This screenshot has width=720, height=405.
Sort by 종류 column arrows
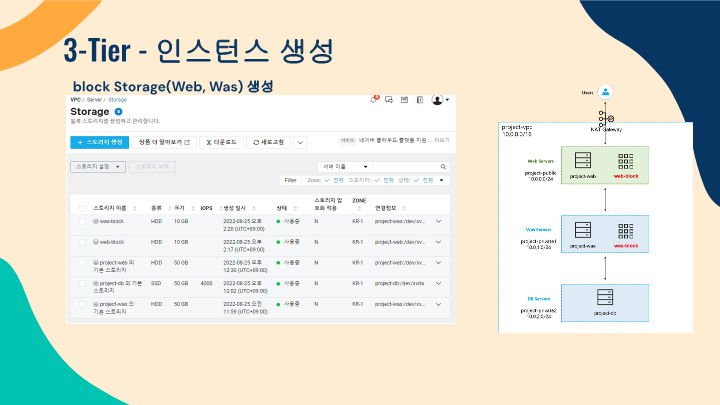(x=170, y=208)
